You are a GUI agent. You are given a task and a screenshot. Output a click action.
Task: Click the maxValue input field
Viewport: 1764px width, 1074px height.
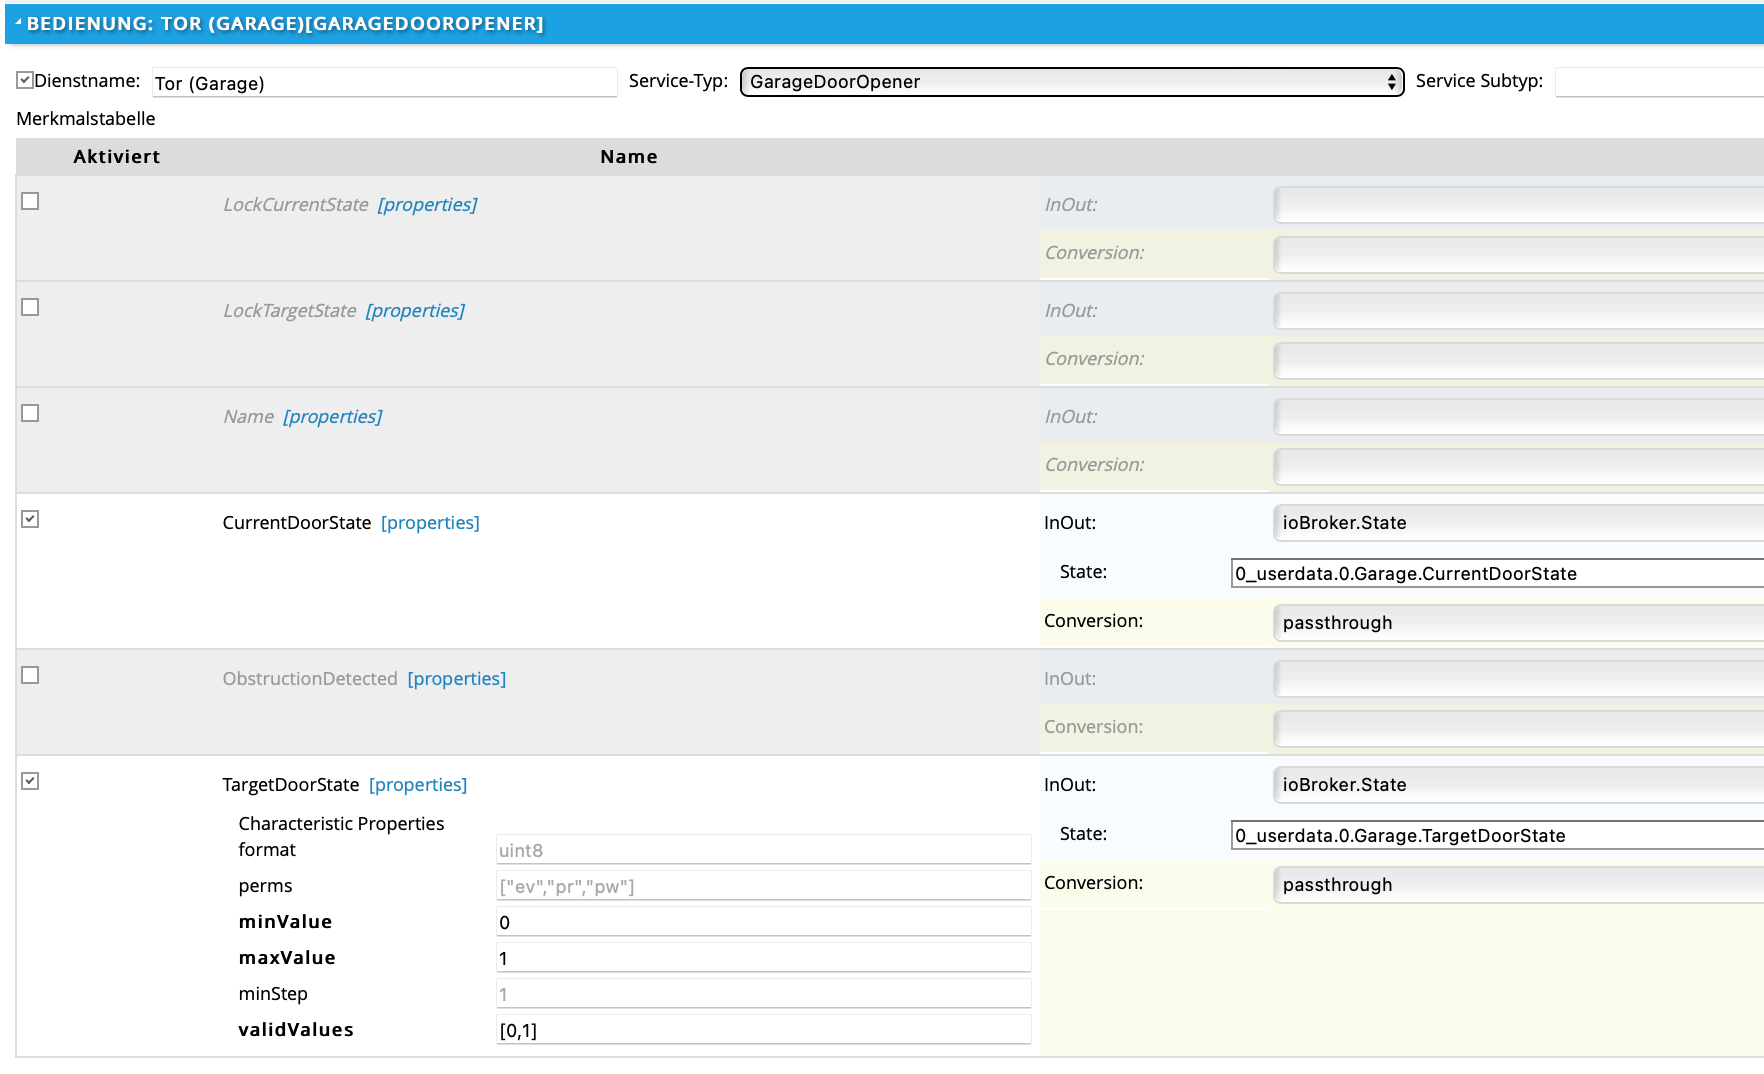[x=763, y=958]
